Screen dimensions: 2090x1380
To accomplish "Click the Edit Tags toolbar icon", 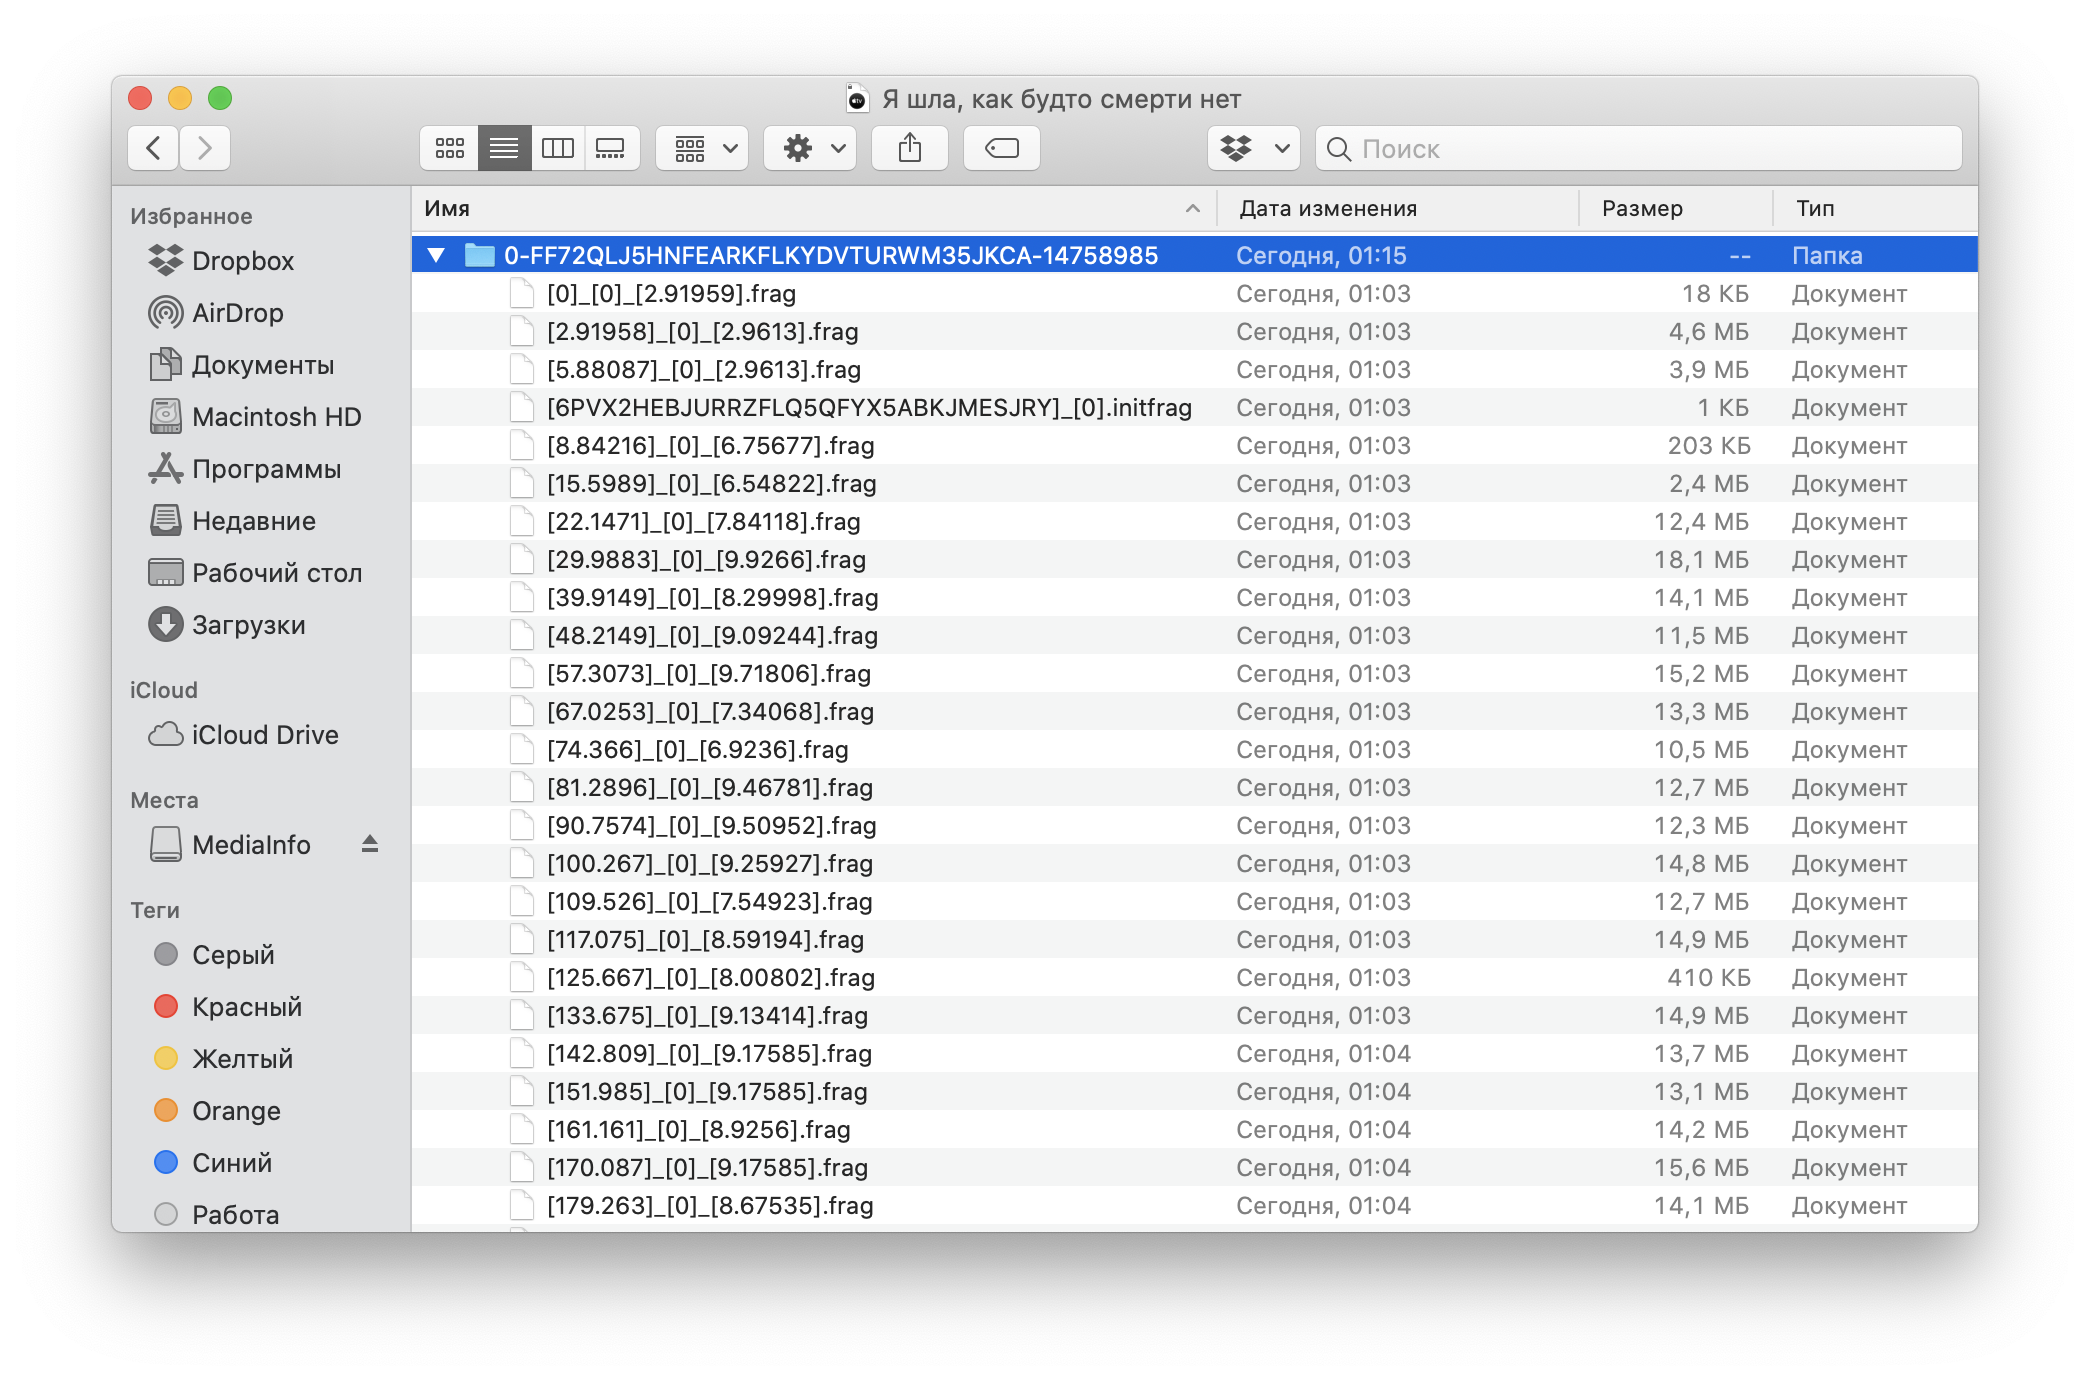I will [x=1001, y=149].
